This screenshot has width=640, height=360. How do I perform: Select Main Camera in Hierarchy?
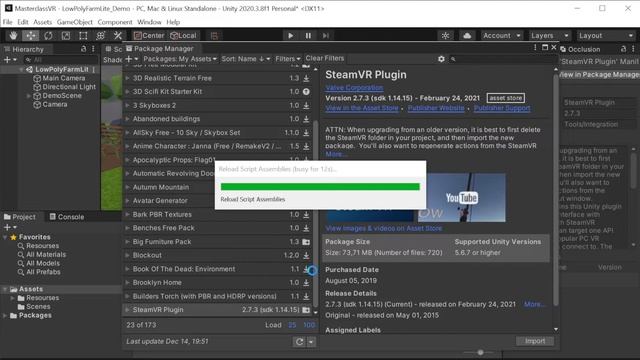click(64, 78)
